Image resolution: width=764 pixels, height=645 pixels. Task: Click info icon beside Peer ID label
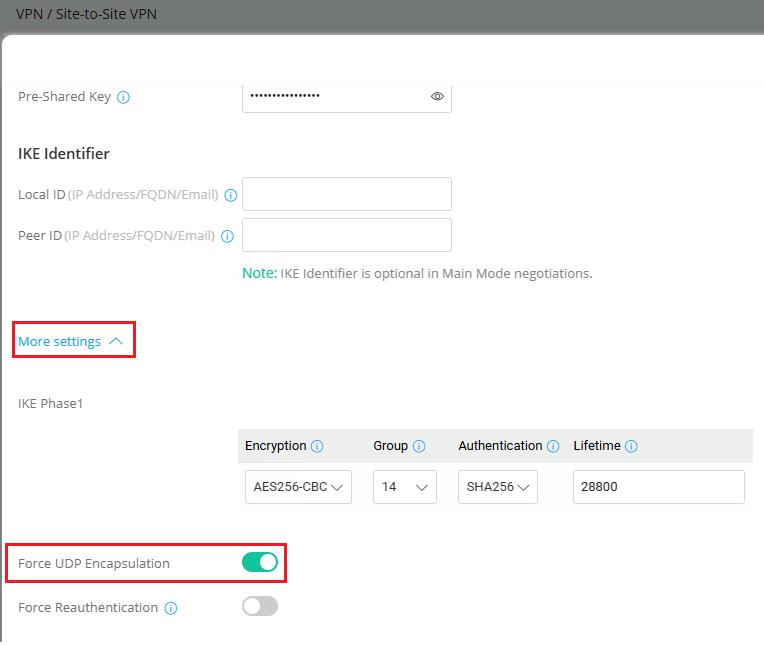point(227,236)
